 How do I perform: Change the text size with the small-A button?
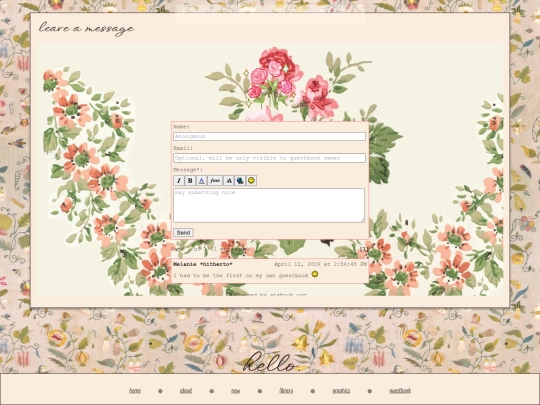[229, 180]
